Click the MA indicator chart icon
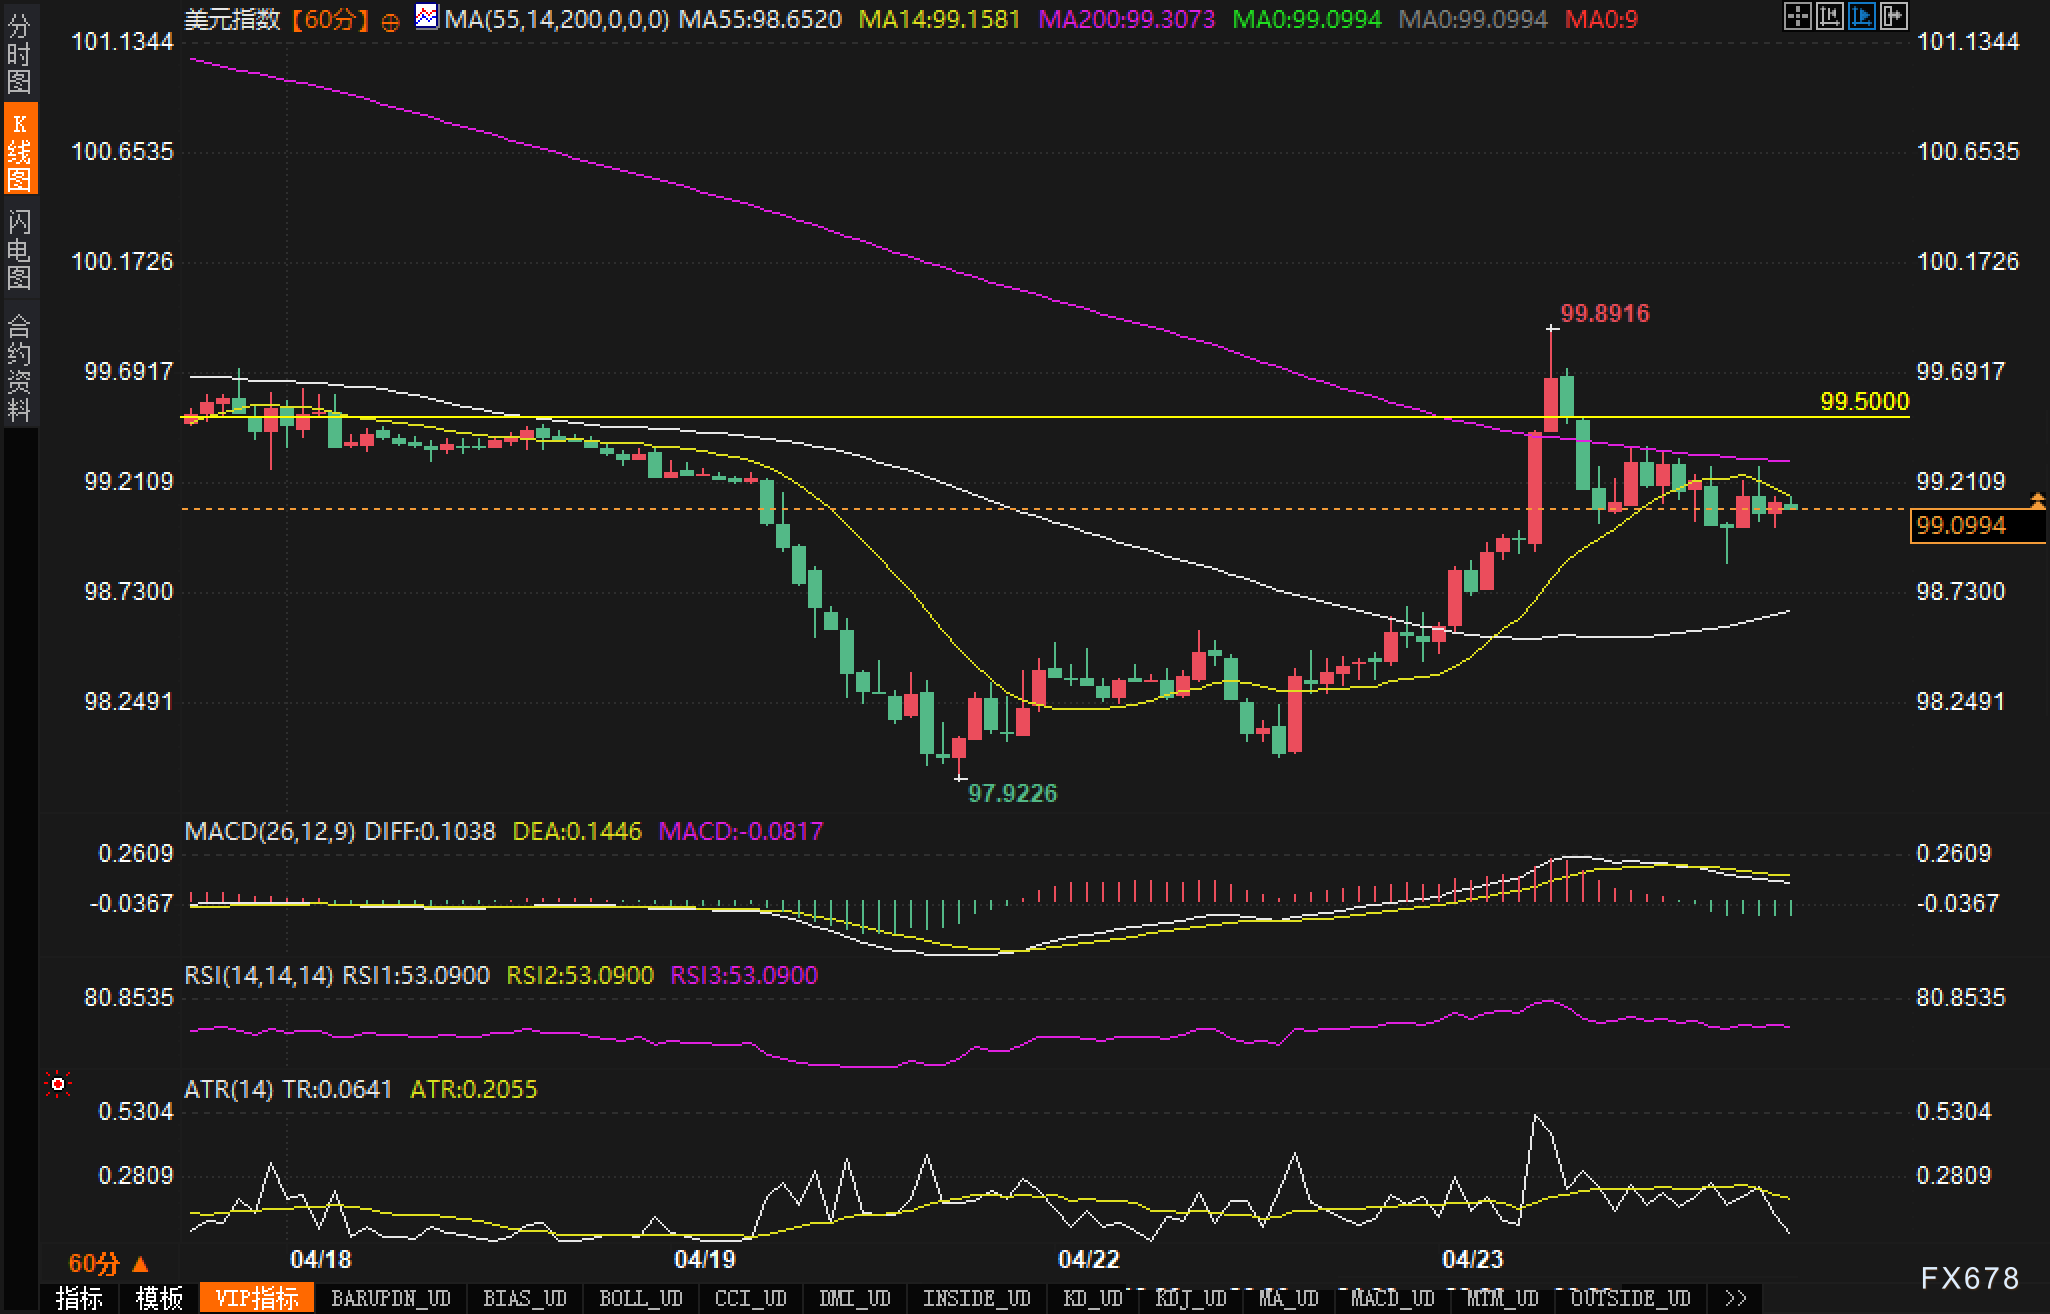2050x1314 pixels. click(427, 17)
